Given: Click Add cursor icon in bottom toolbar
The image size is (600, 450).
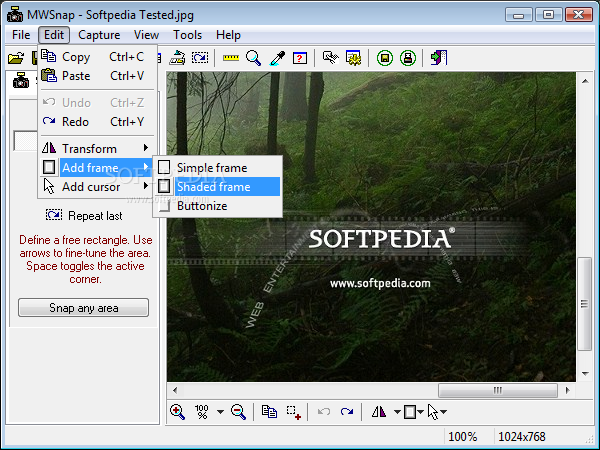Looking at the screenshot, I should pos(433,412).
